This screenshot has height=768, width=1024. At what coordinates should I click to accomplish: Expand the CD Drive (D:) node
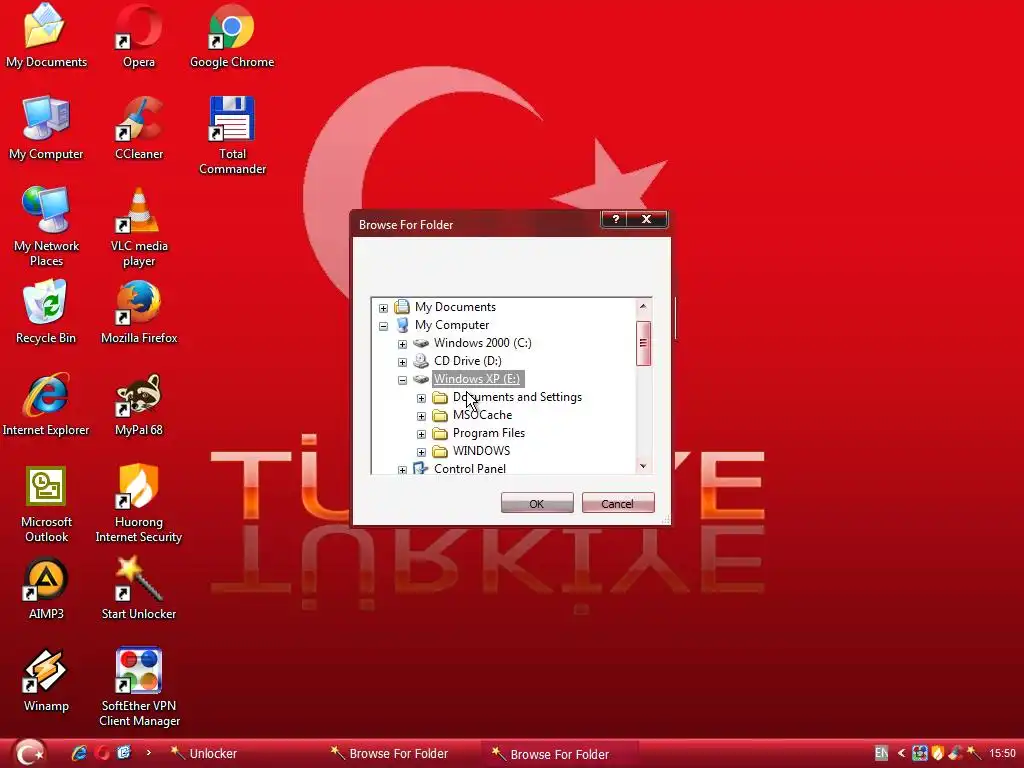click(402, 362)
